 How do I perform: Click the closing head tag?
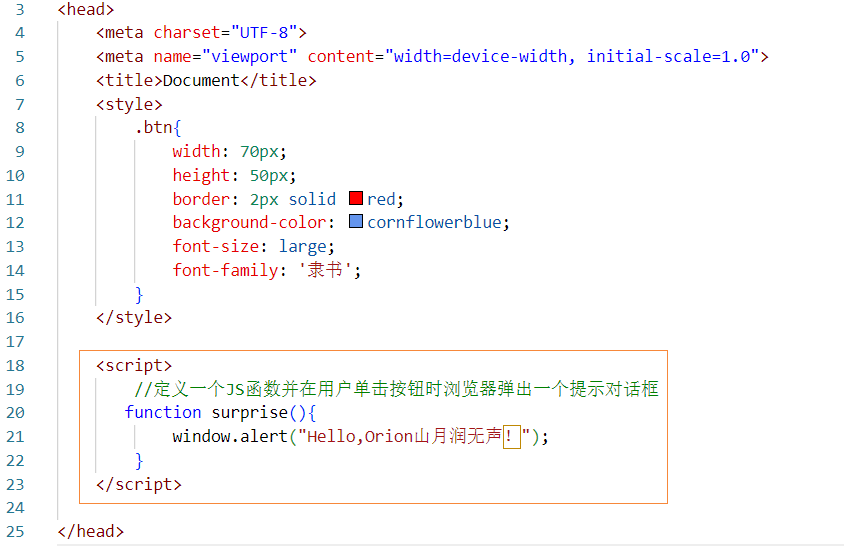[90, 531]
